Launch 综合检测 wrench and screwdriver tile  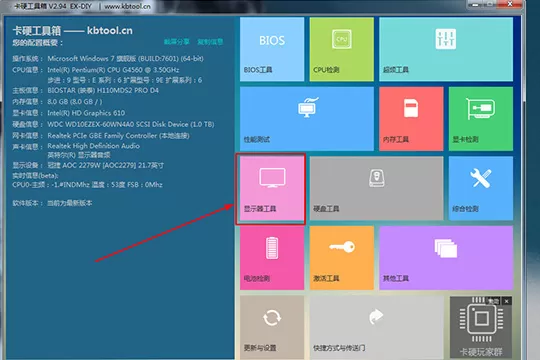pos(481,188)
